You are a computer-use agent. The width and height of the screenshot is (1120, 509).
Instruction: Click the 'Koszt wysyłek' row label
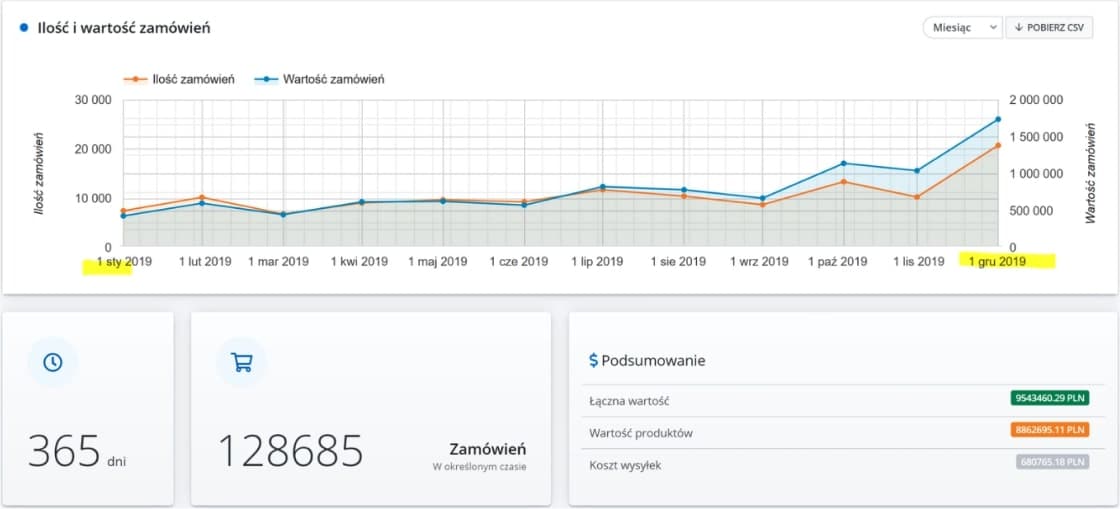coord(625,466)
